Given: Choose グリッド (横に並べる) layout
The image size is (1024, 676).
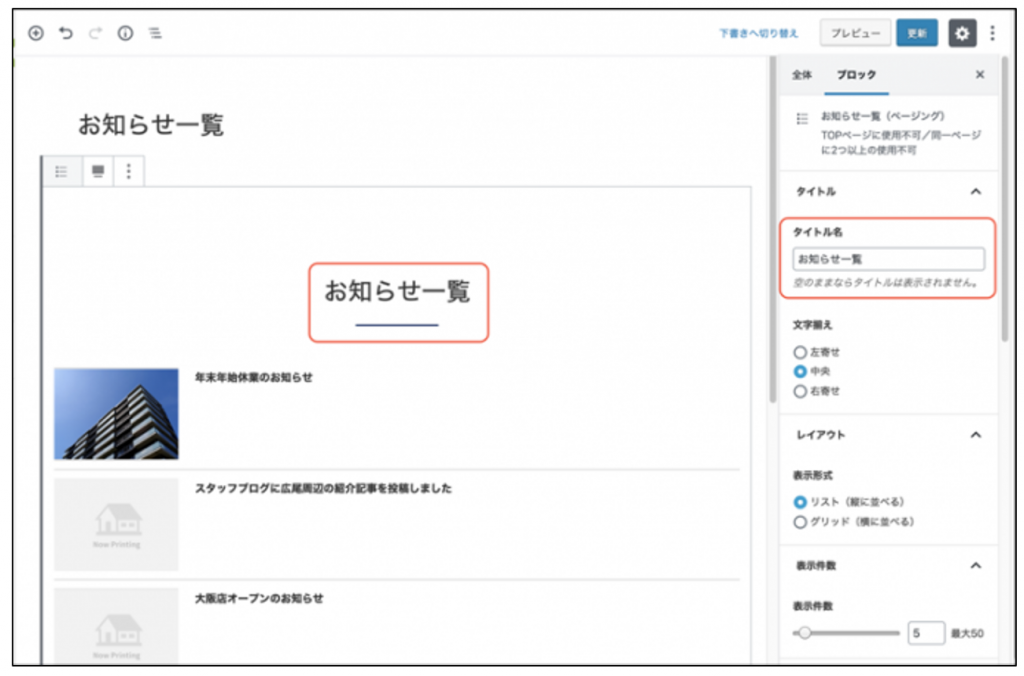Looking at the screenshot, I should coord(800,521).
